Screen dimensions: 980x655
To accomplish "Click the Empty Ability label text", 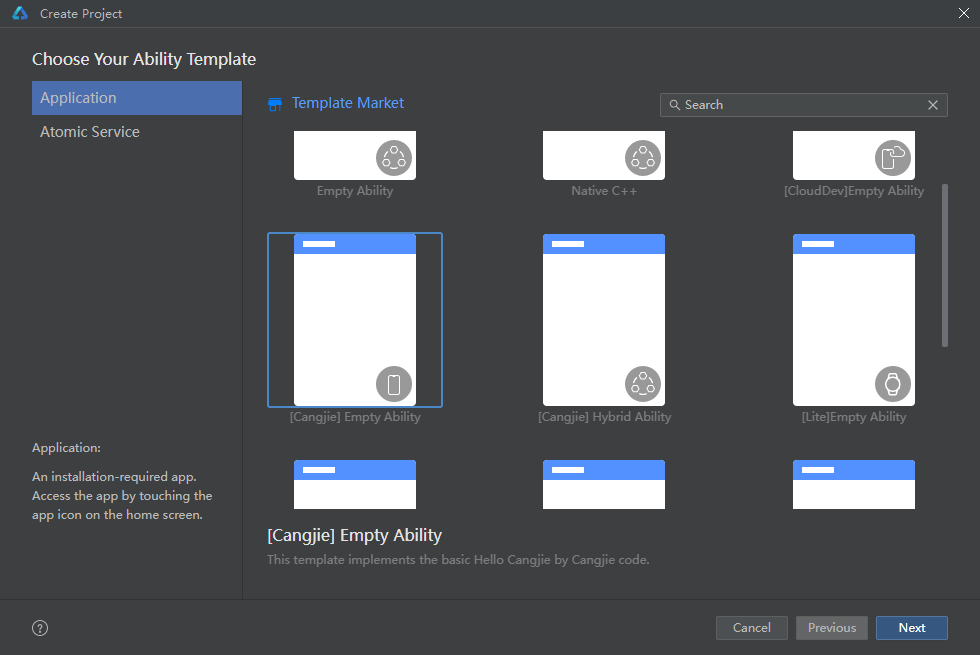I will pos(354,191).
